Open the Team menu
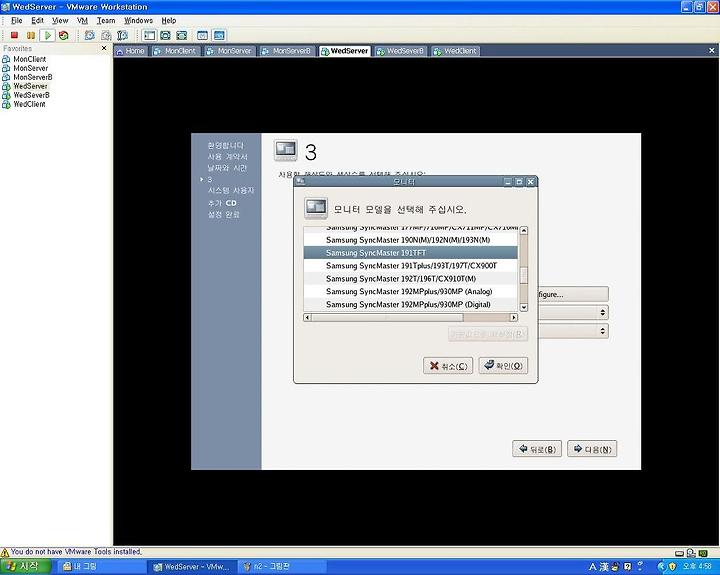 [106, 20]
